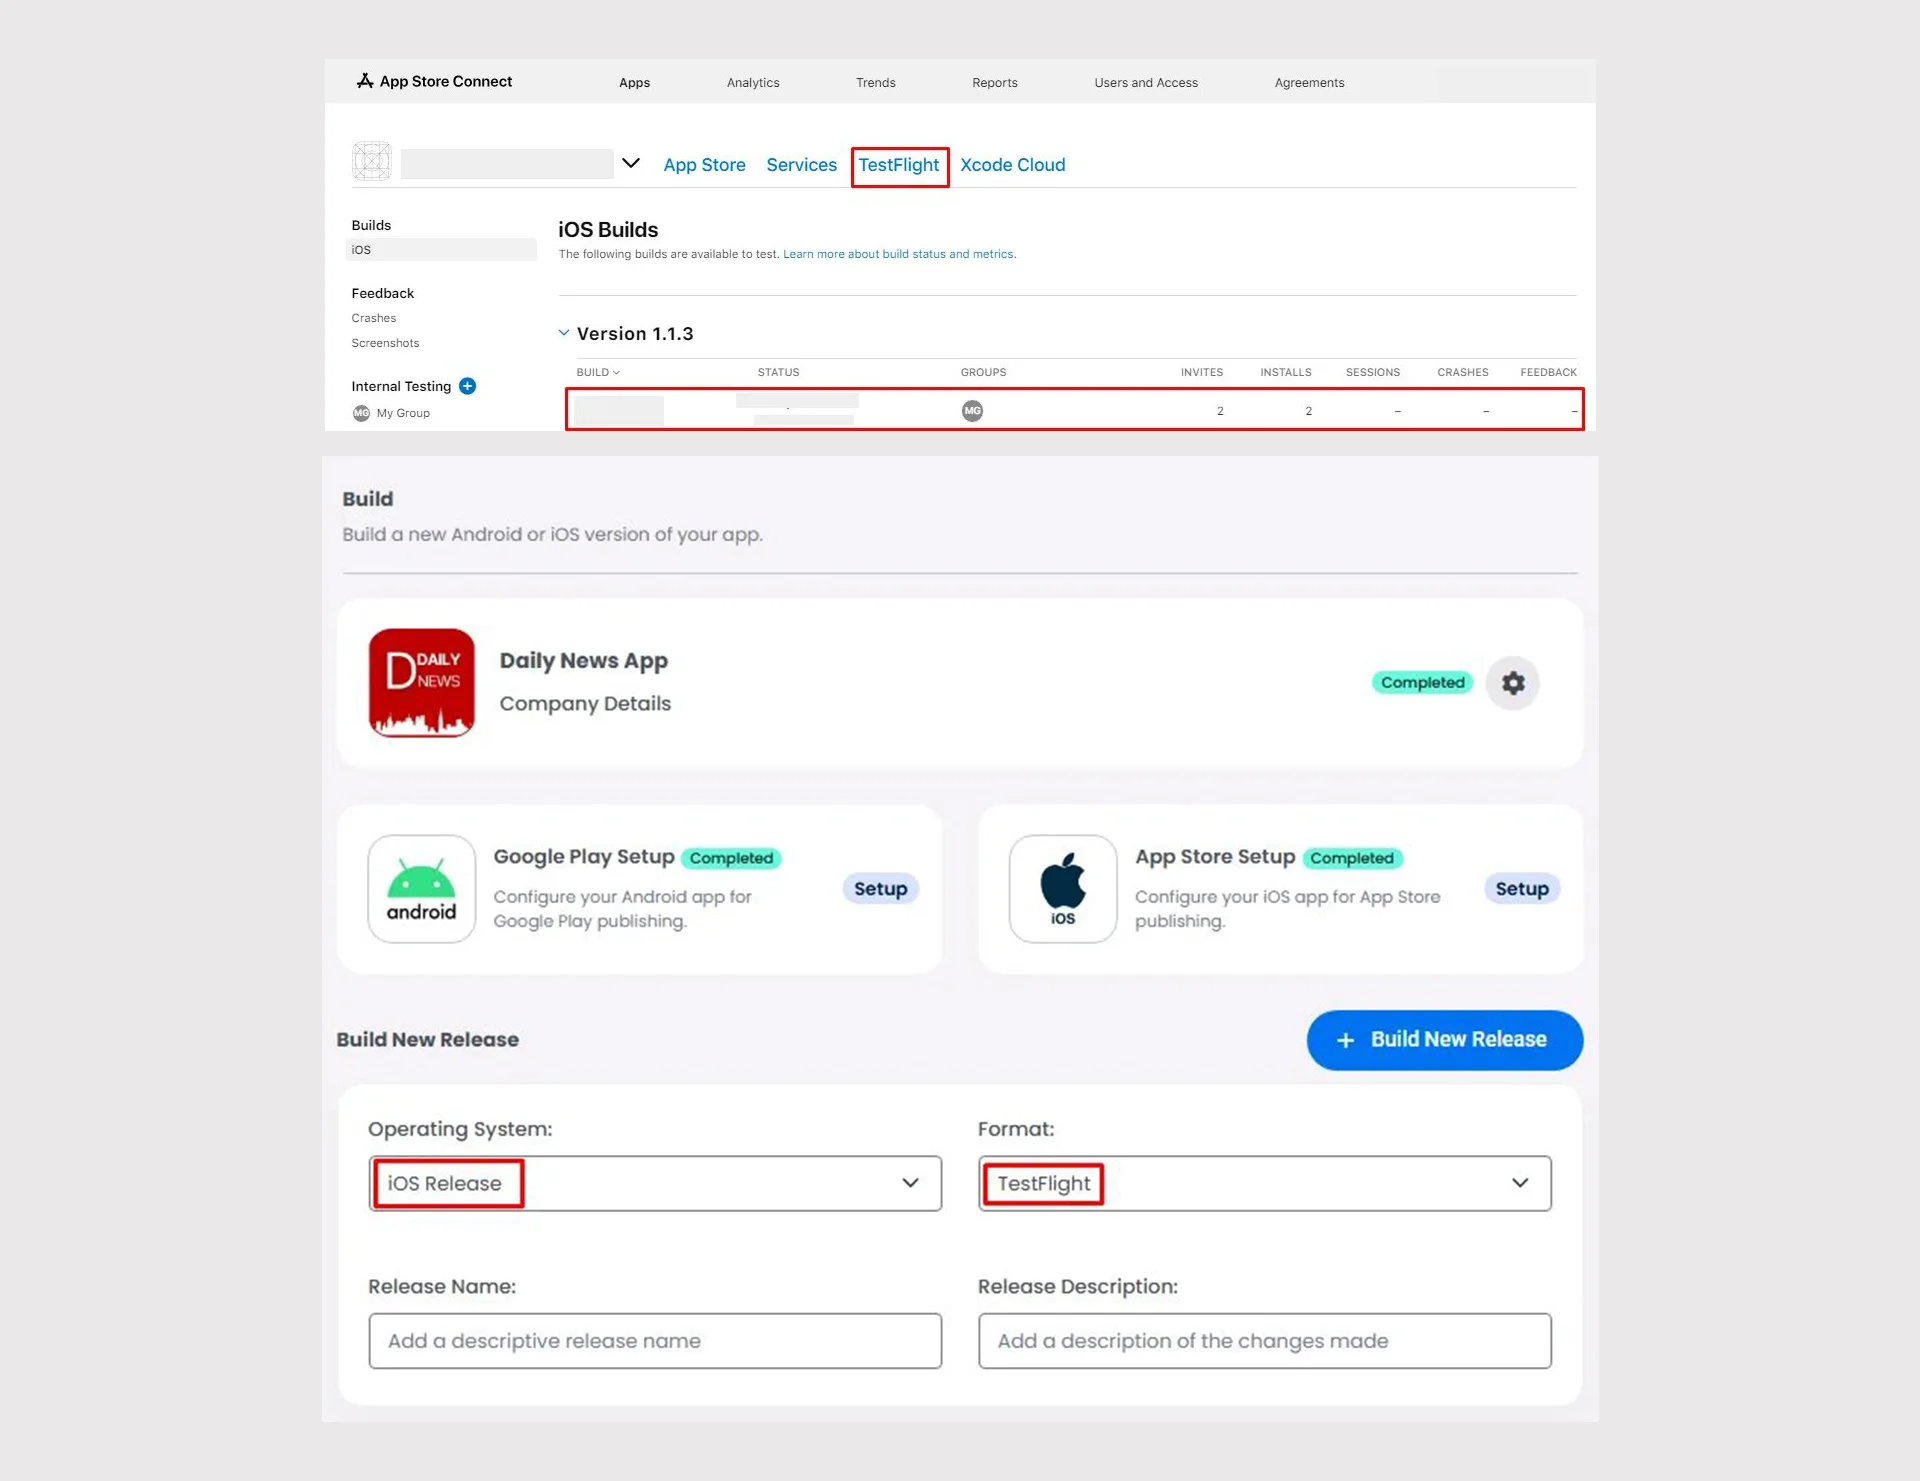This screenshot has width=1920, height=1481.
Task: Open My Group in sidebar
Action: point(403,413)
